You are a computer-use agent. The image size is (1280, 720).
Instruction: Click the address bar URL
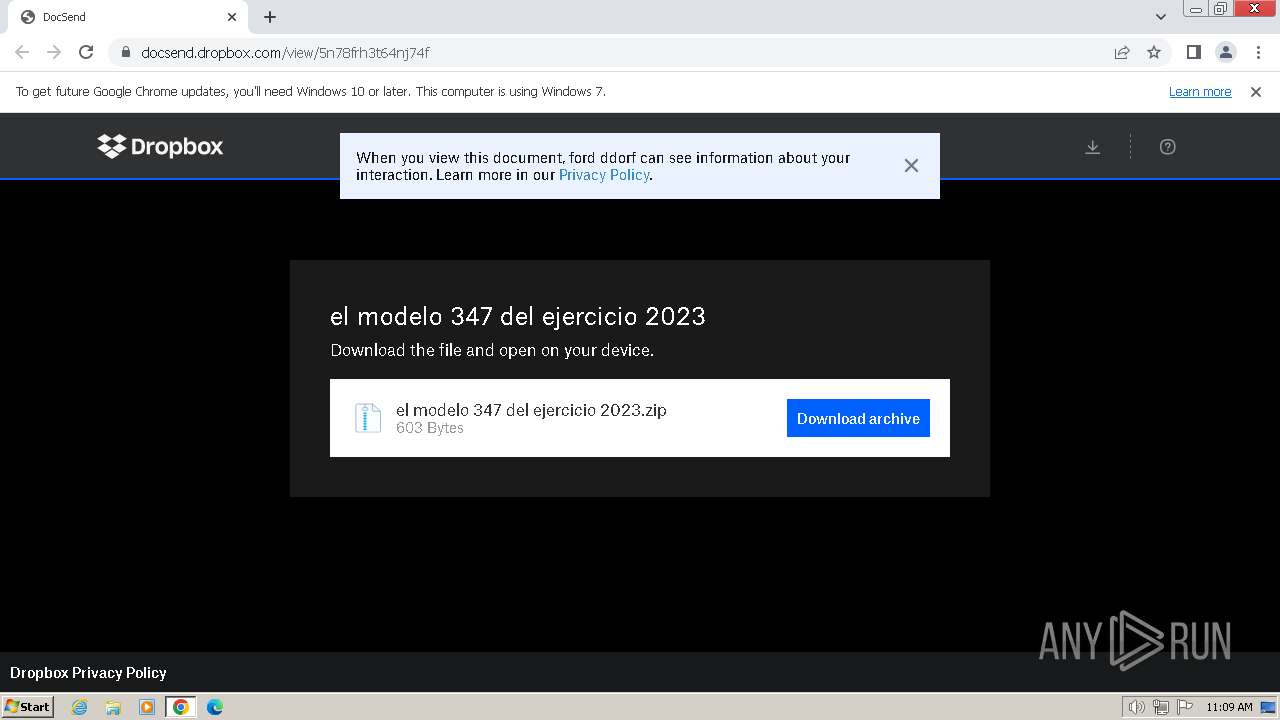click(285, 53)
